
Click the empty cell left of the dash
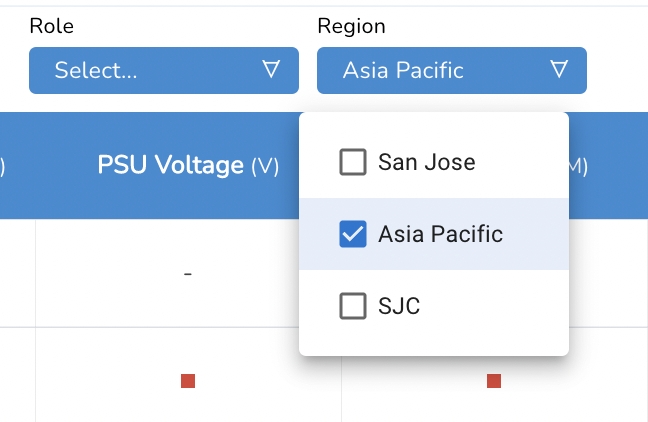[17, 273]
